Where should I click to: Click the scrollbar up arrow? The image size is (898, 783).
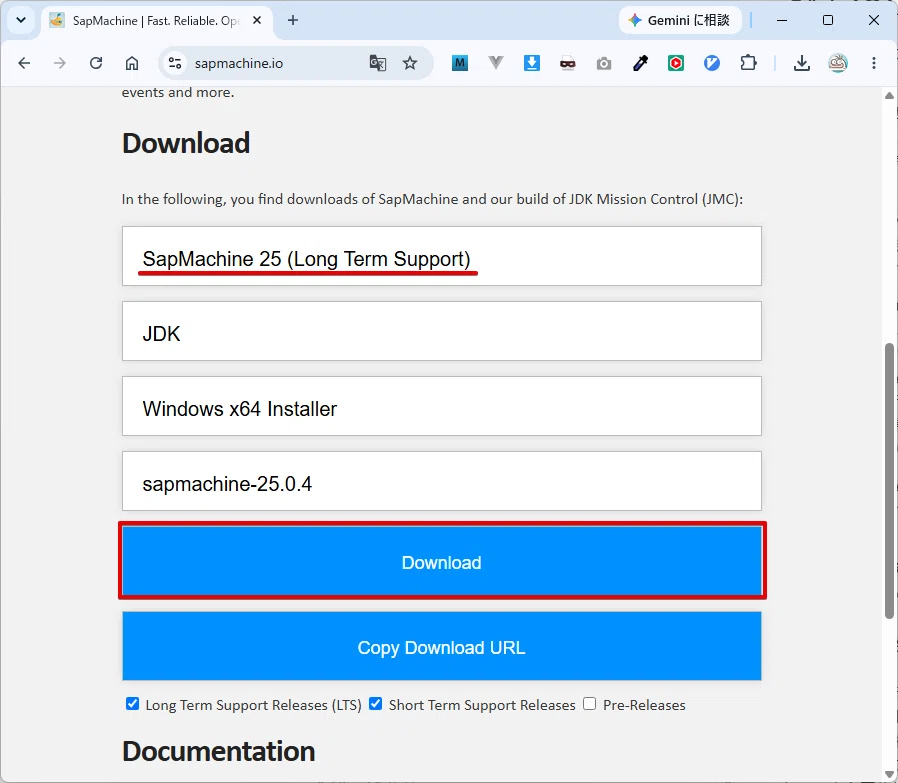889,96
